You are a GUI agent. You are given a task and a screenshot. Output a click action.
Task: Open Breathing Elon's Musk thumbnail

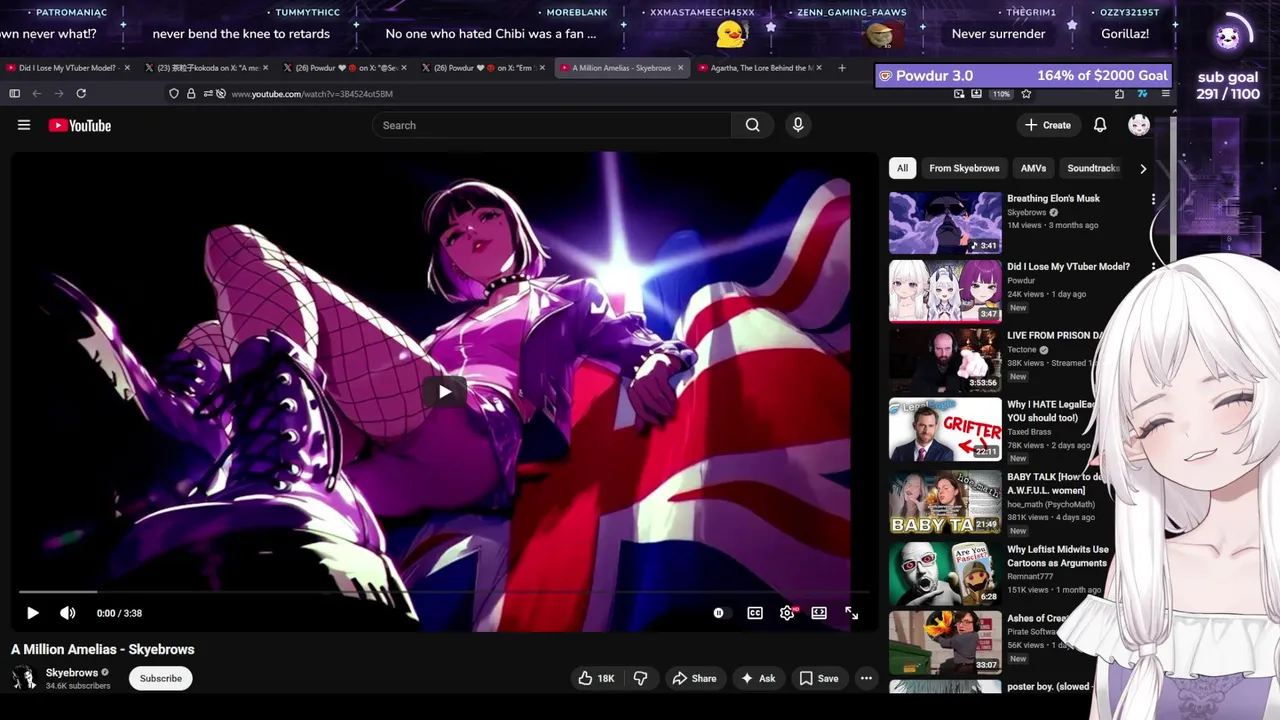click(x=945, y=223)
